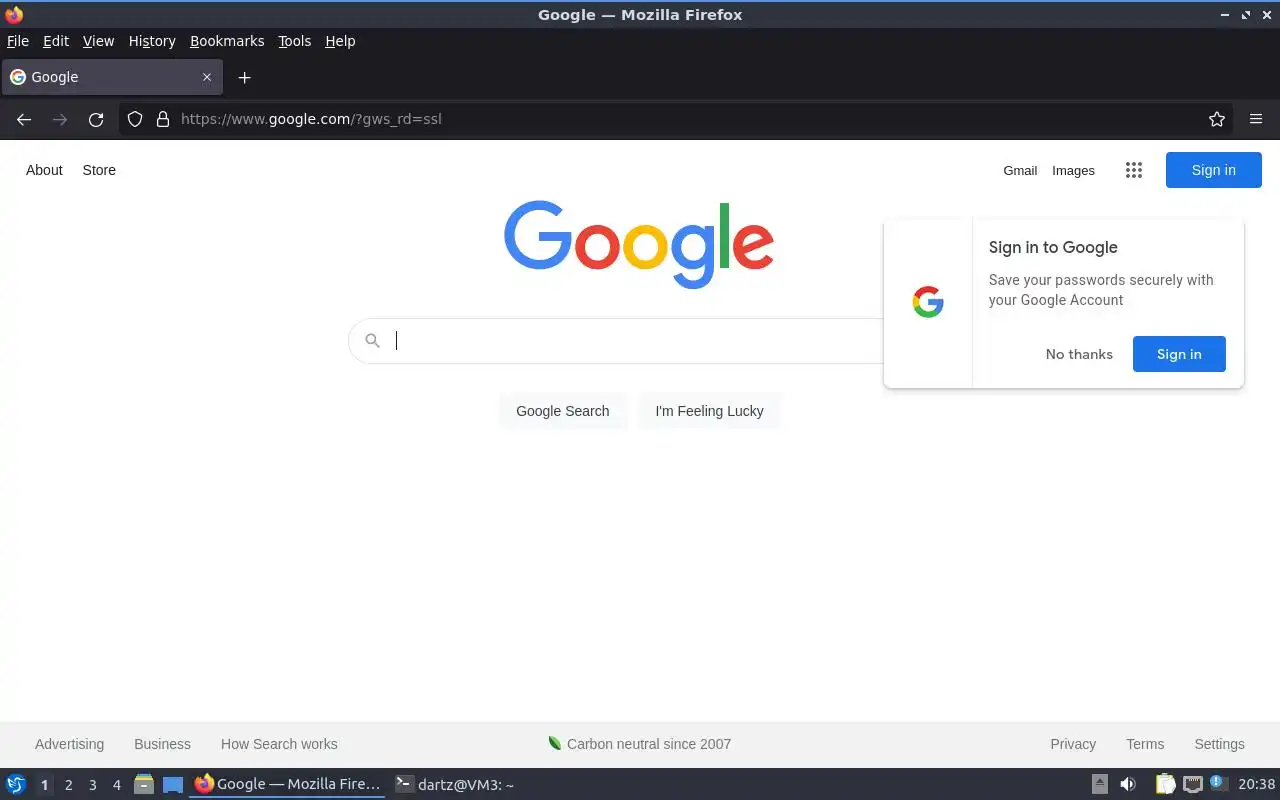Close the Google tab

point(207,77)
